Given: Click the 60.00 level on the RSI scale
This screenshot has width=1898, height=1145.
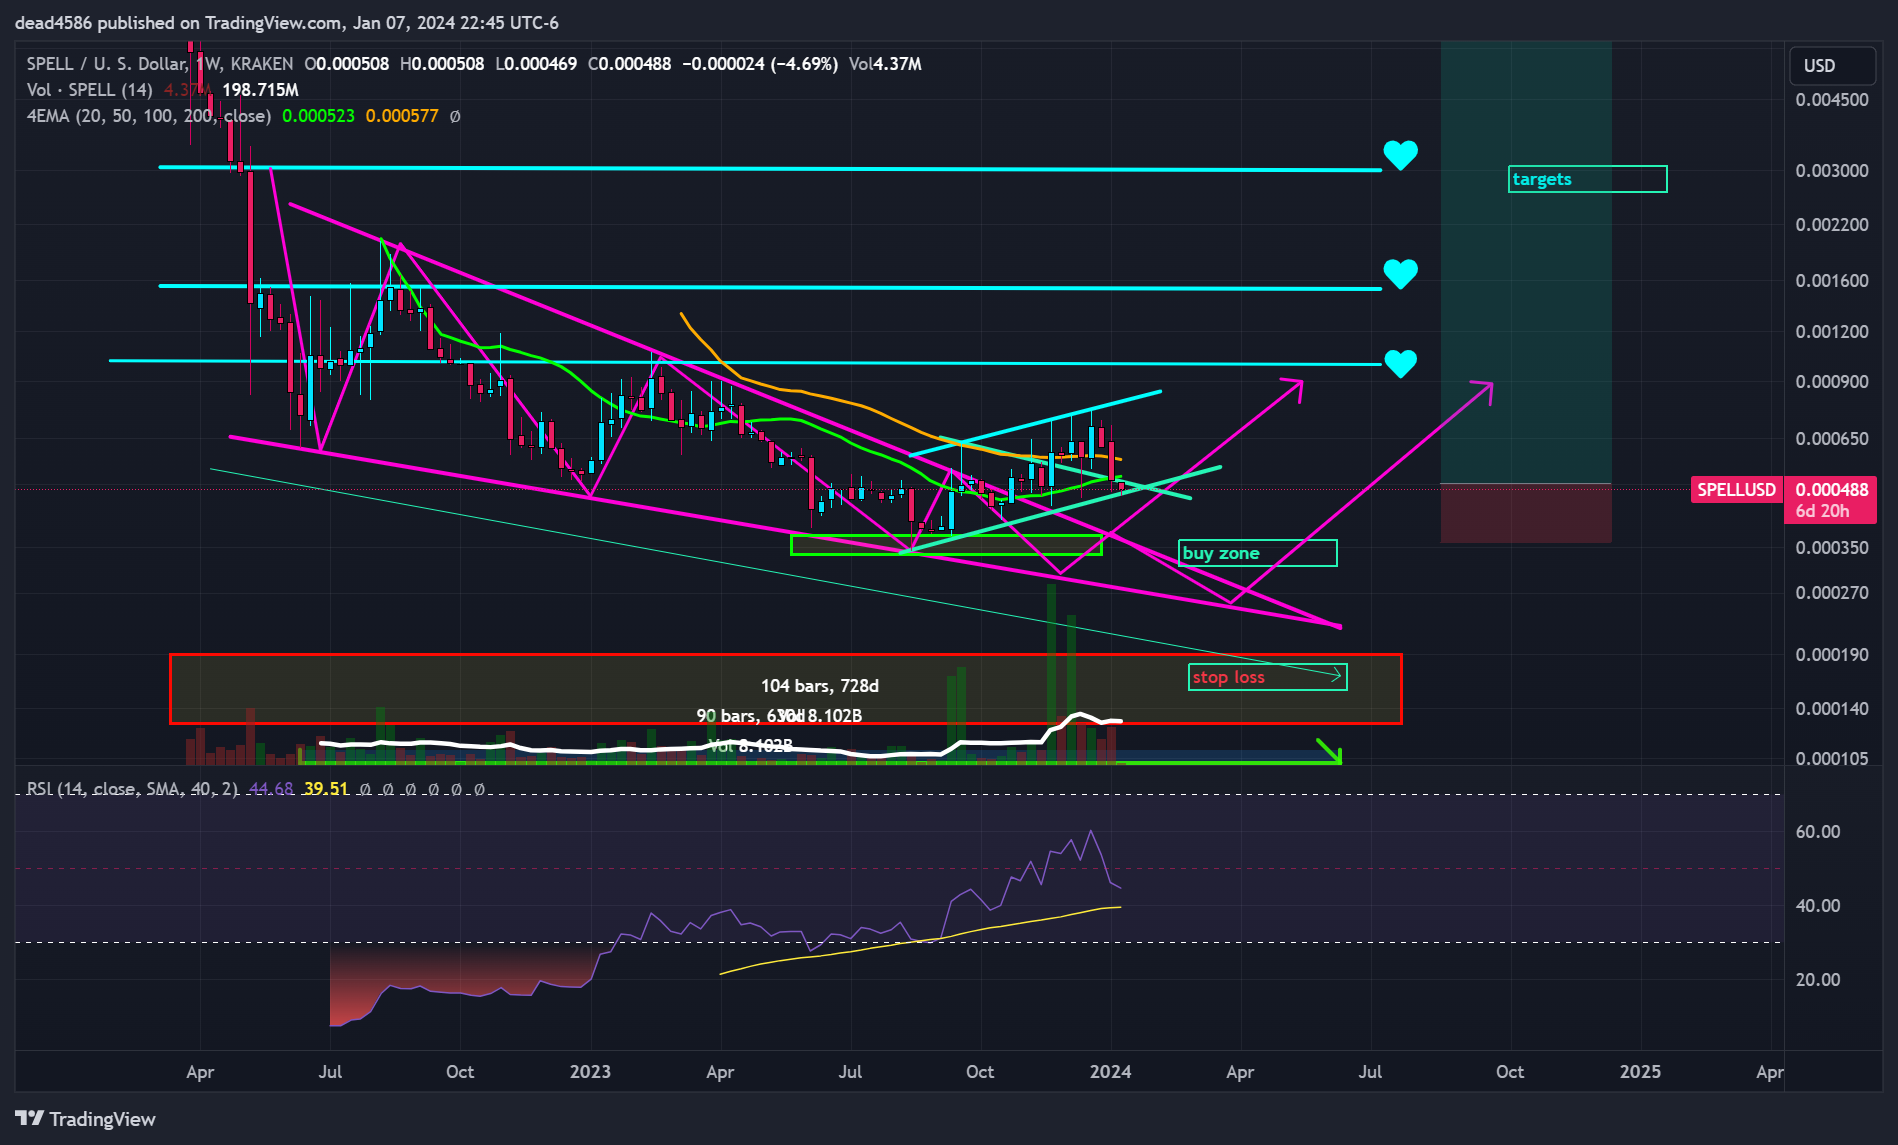Looking at the screenshot, I should click(x=1818, y=832).
